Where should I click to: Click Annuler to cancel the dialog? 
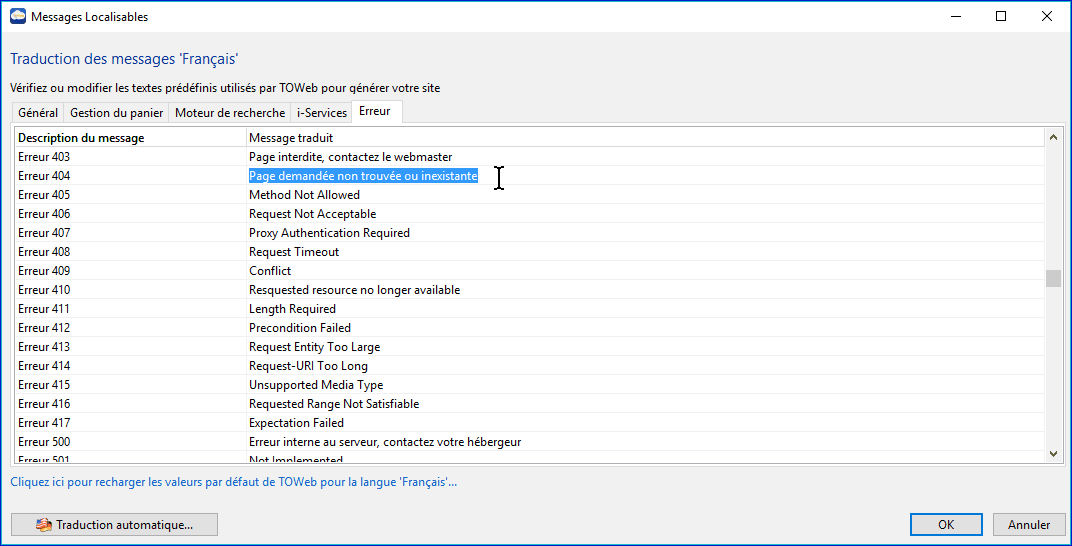click(x=1028, y=524)
